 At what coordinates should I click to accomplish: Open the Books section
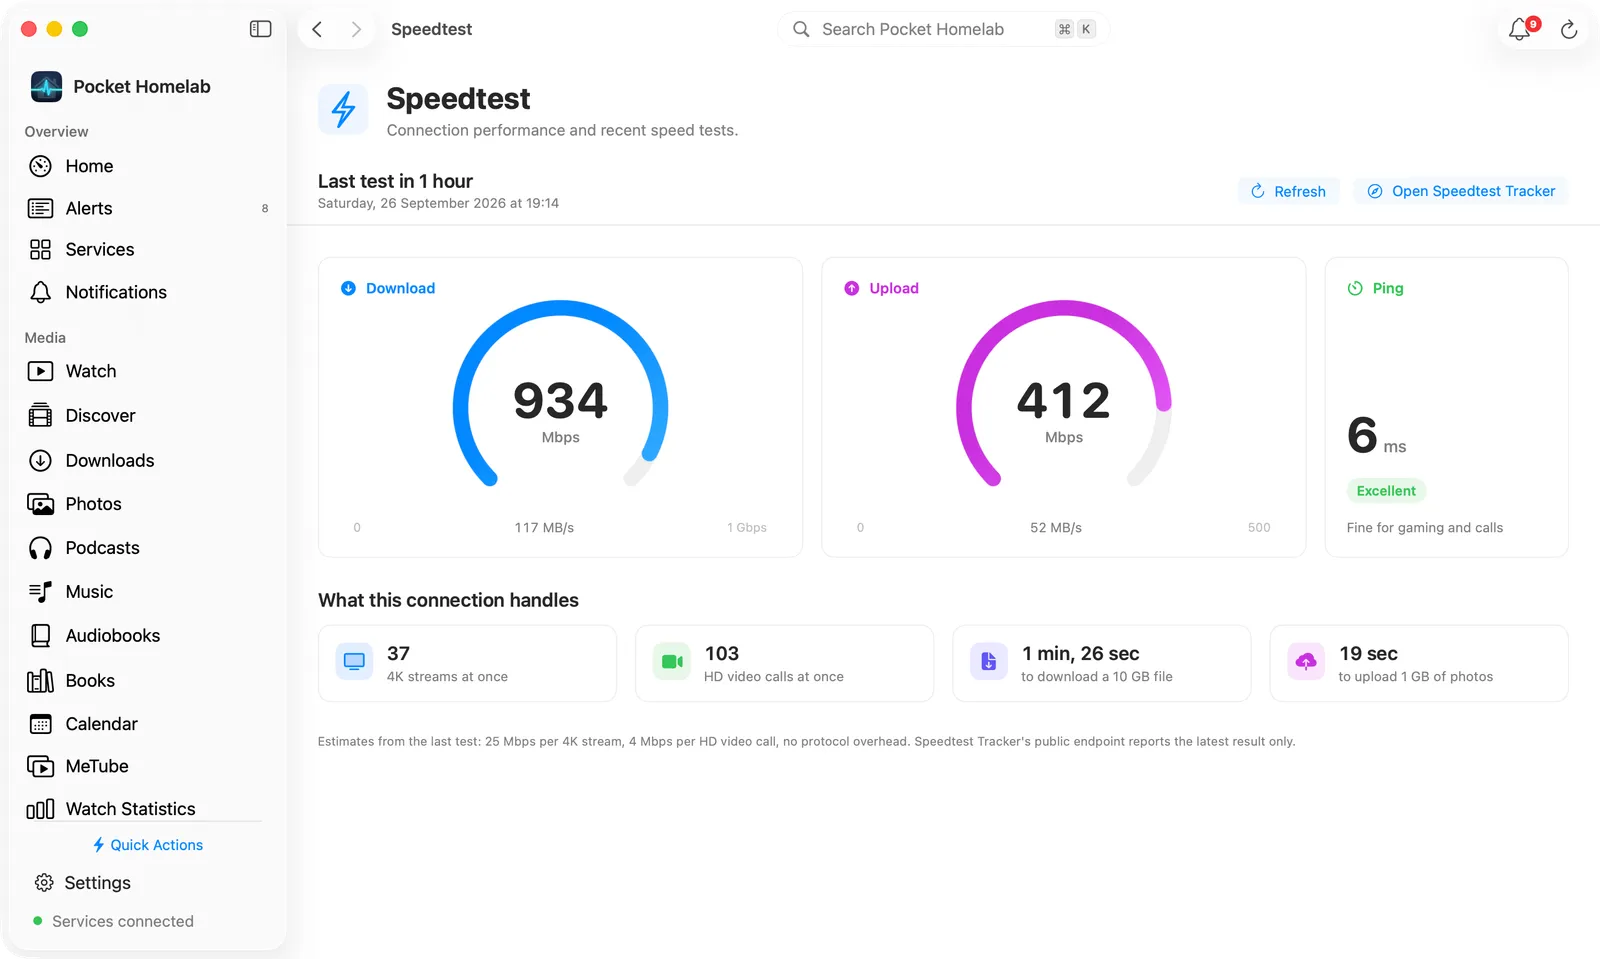coord(148,681)
